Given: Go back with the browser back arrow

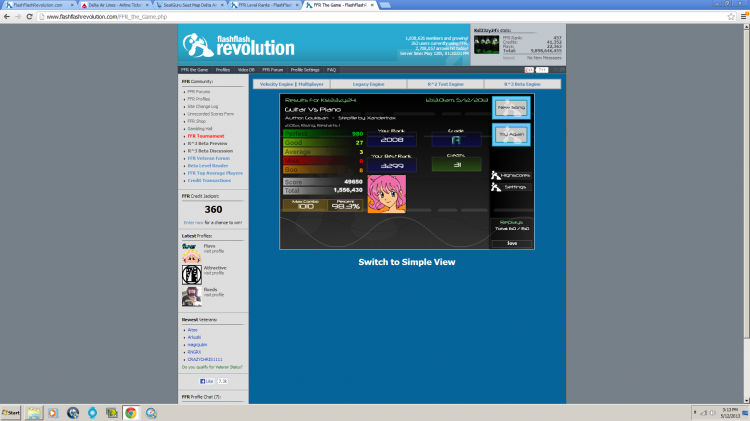Looking at the screenshot, I should tap(7, 17).
